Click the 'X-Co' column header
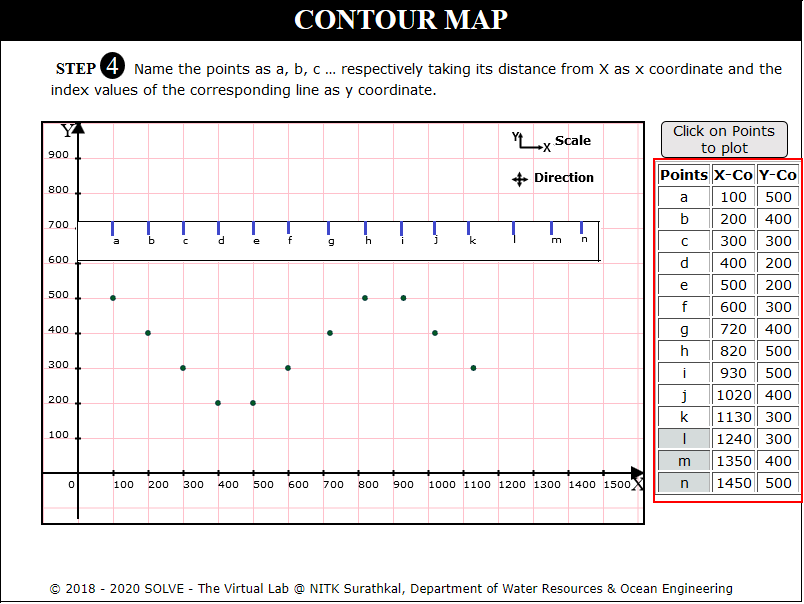 coord(733,175)
